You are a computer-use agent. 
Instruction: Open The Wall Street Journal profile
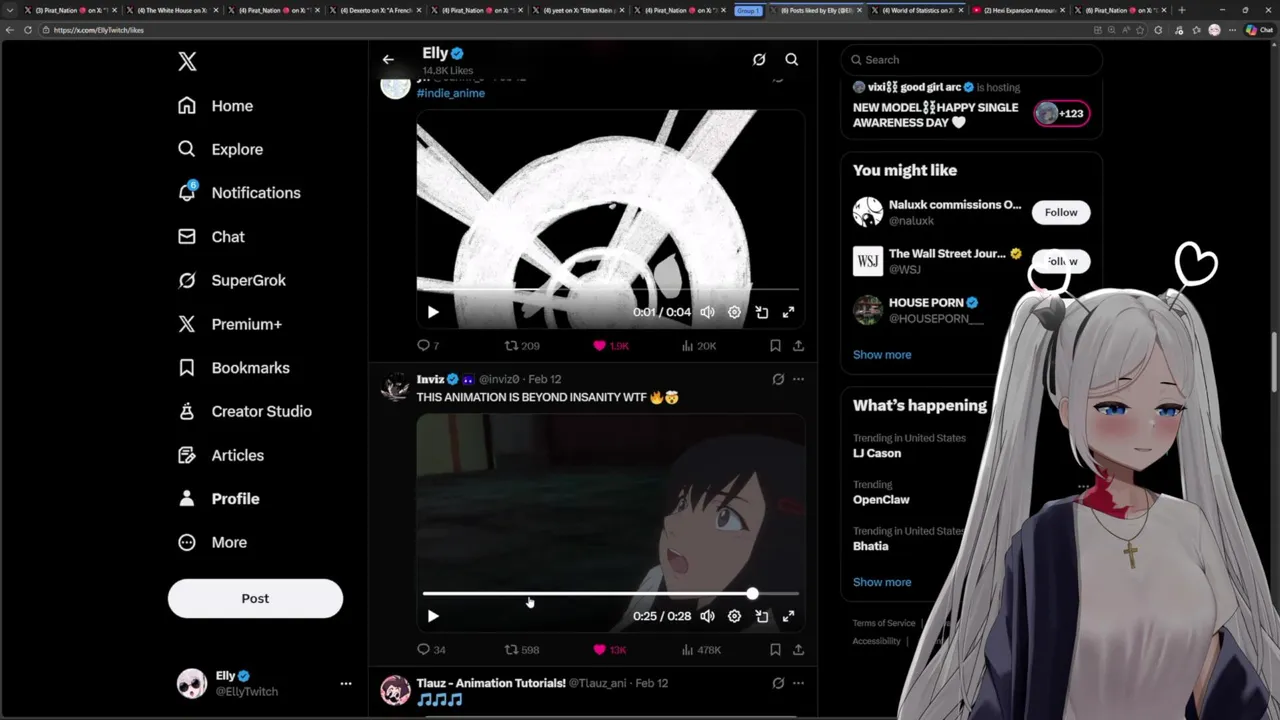(946, 254)
